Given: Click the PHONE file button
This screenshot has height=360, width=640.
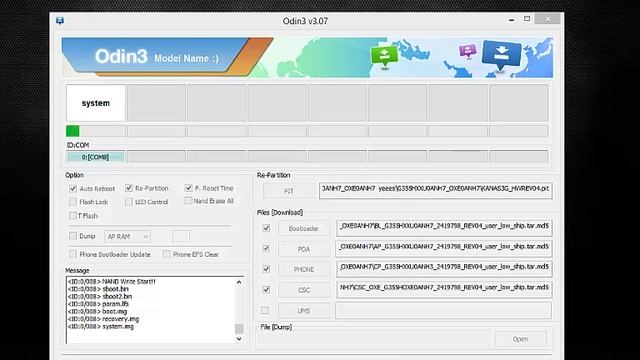Looking at the screenshot, I should pyautogui.click(x=304, y=269).
